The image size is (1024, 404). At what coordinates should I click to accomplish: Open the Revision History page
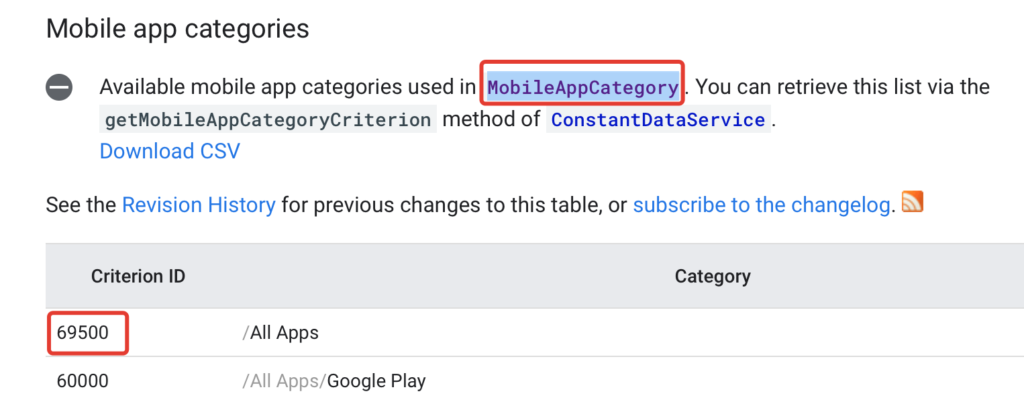pos(199,206)
